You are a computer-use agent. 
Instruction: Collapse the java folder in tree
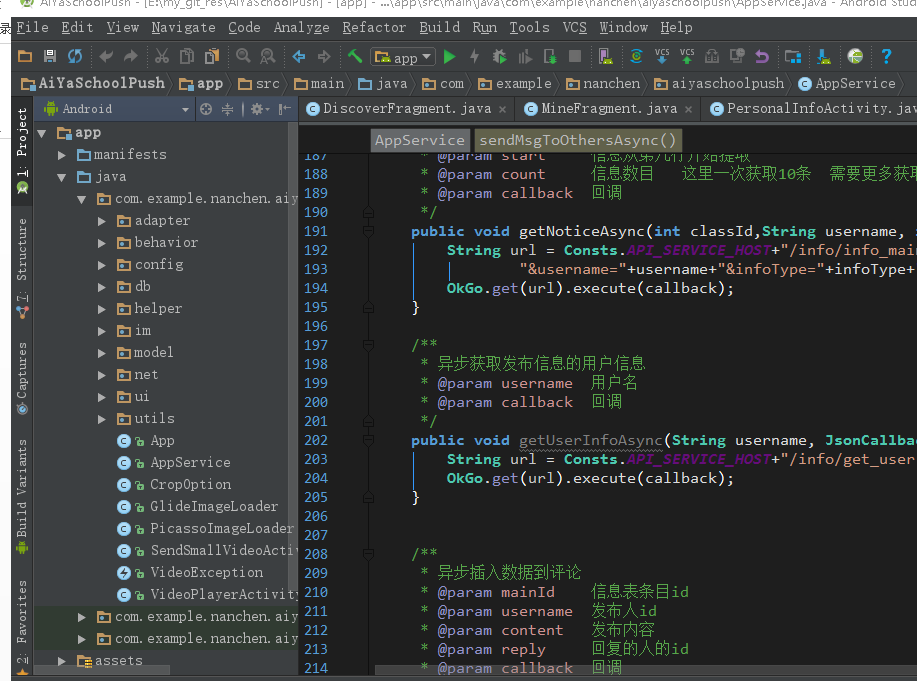point(62,177)
